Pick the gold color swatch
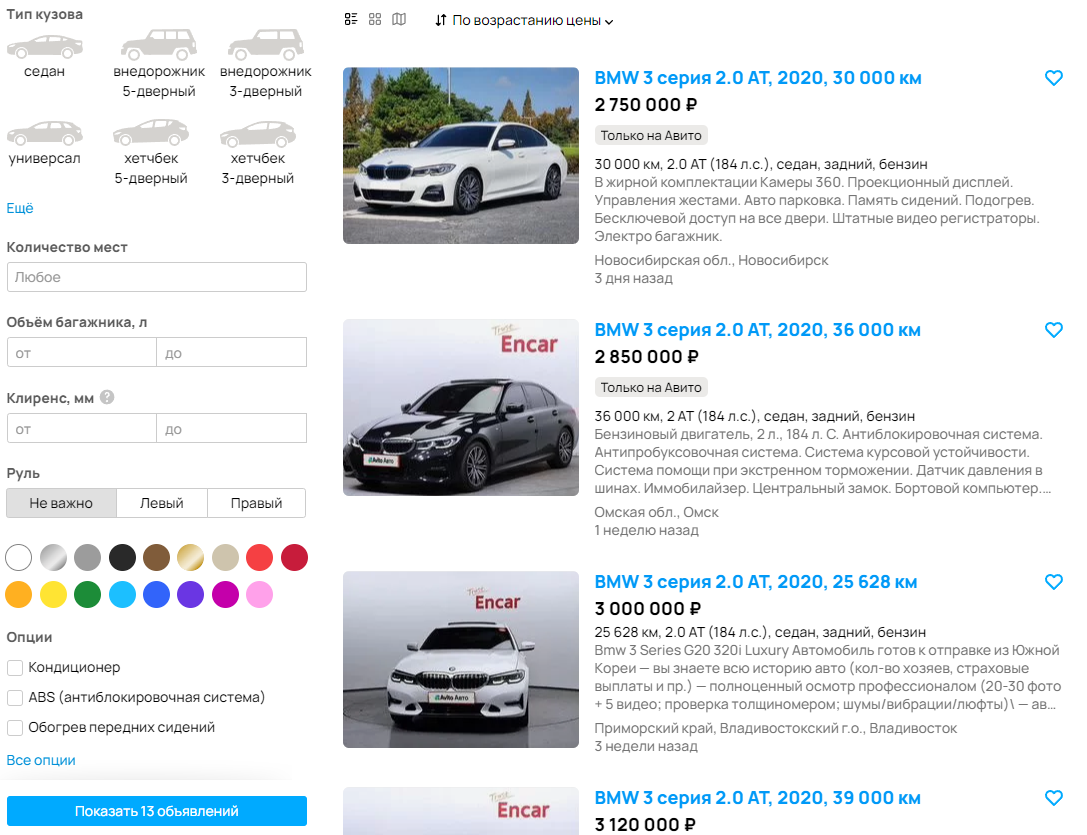Viewport: 1087px width, 835px height. (191, 558)
